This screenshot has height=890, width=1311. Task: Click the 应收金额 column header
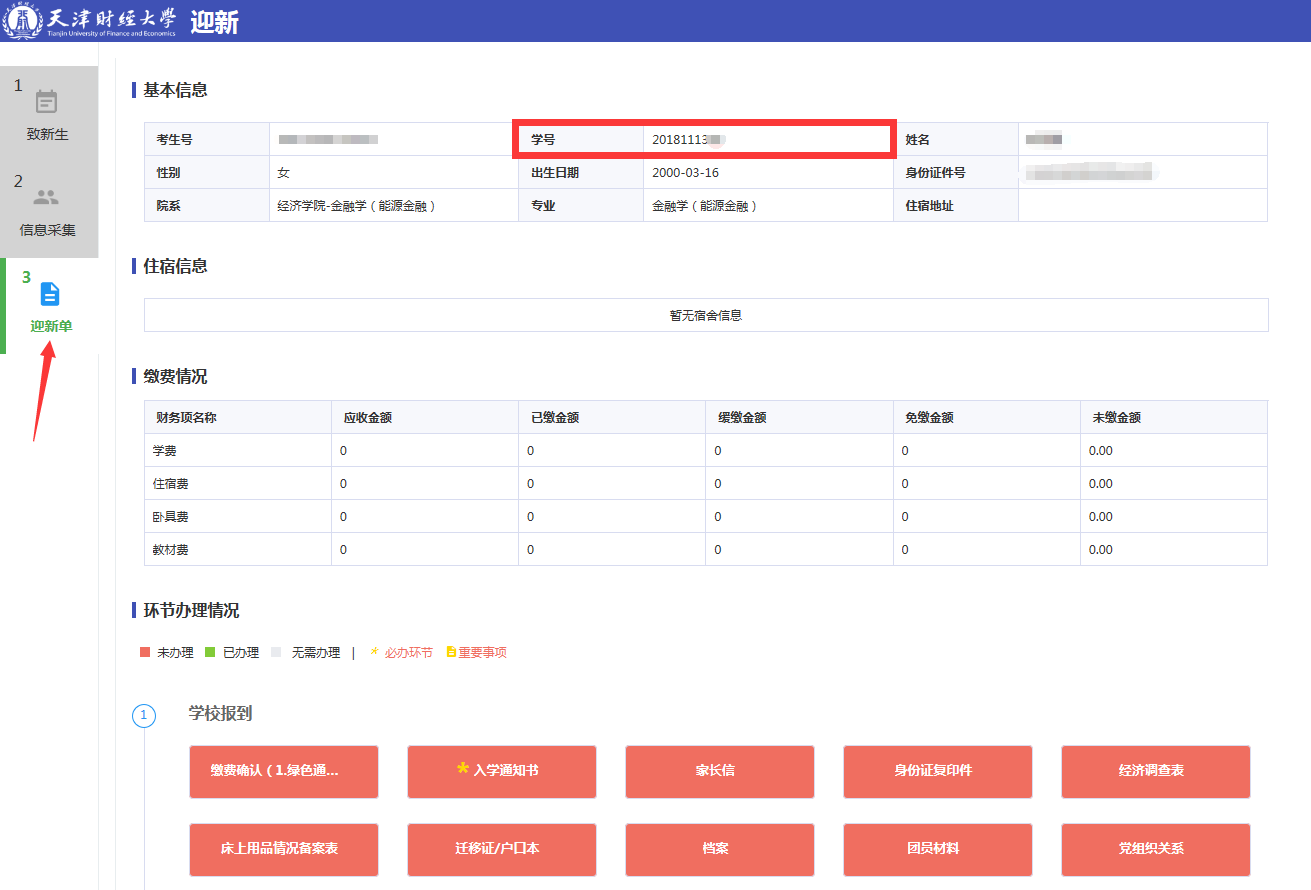(425, 417)
